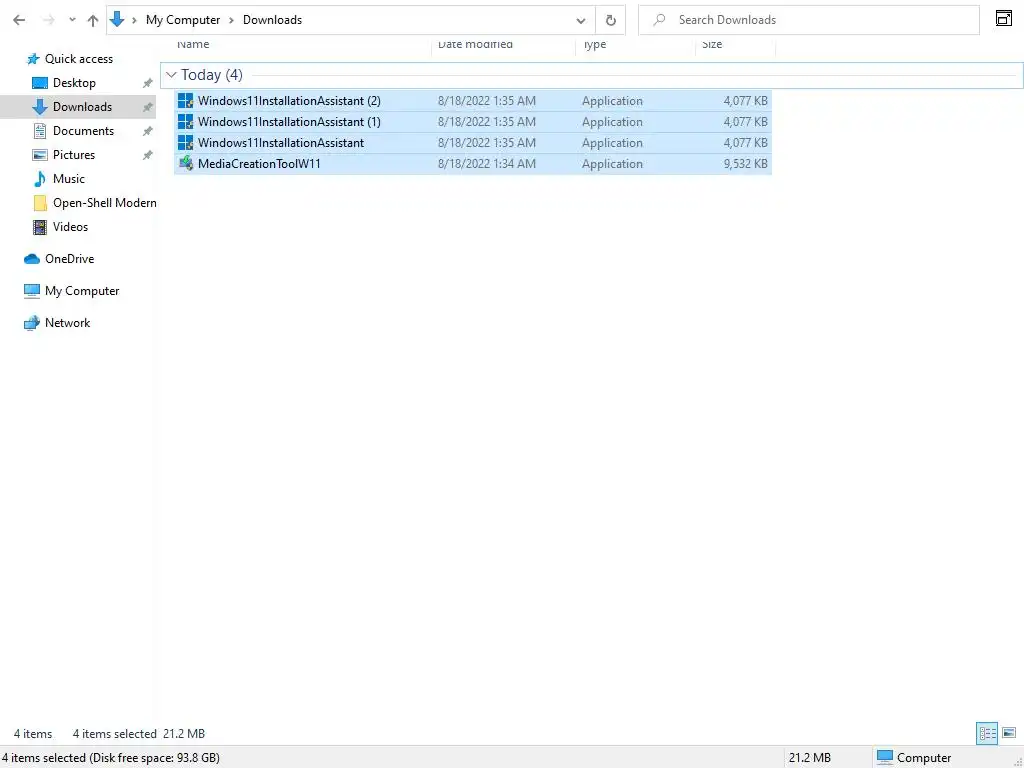Open Open-Shell Modern folder
Screen dimensions: 1024x768
click(x=104, y=203)
